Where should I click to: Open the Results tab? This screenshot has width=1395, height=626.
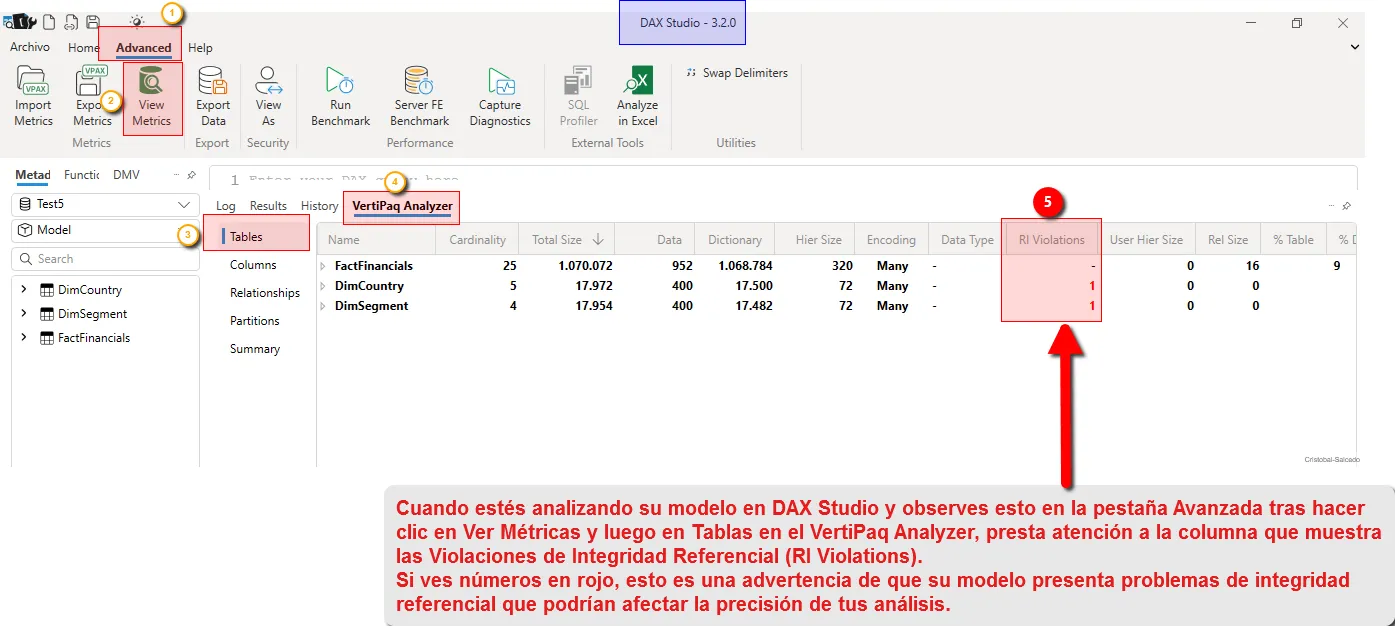pos(268,206)
